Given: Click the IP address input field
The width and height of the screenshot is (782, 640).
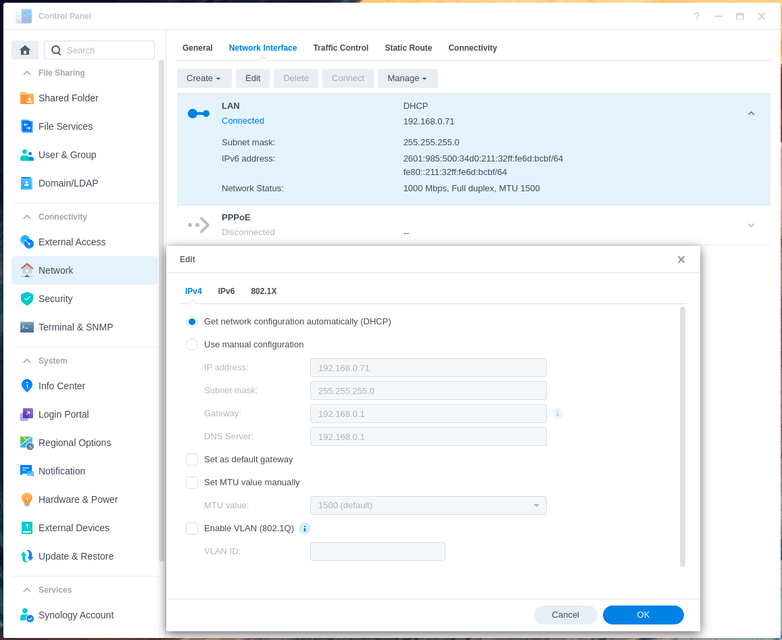Looking at the screenshot, I should click(x=428, y=368).
